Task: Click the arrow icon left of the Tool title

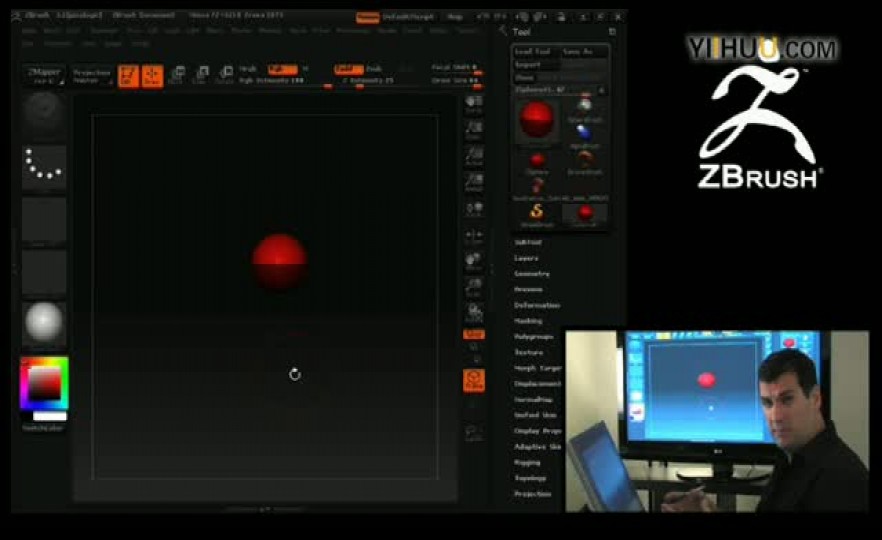Action: pyautogui.click(x=502, y=32)
